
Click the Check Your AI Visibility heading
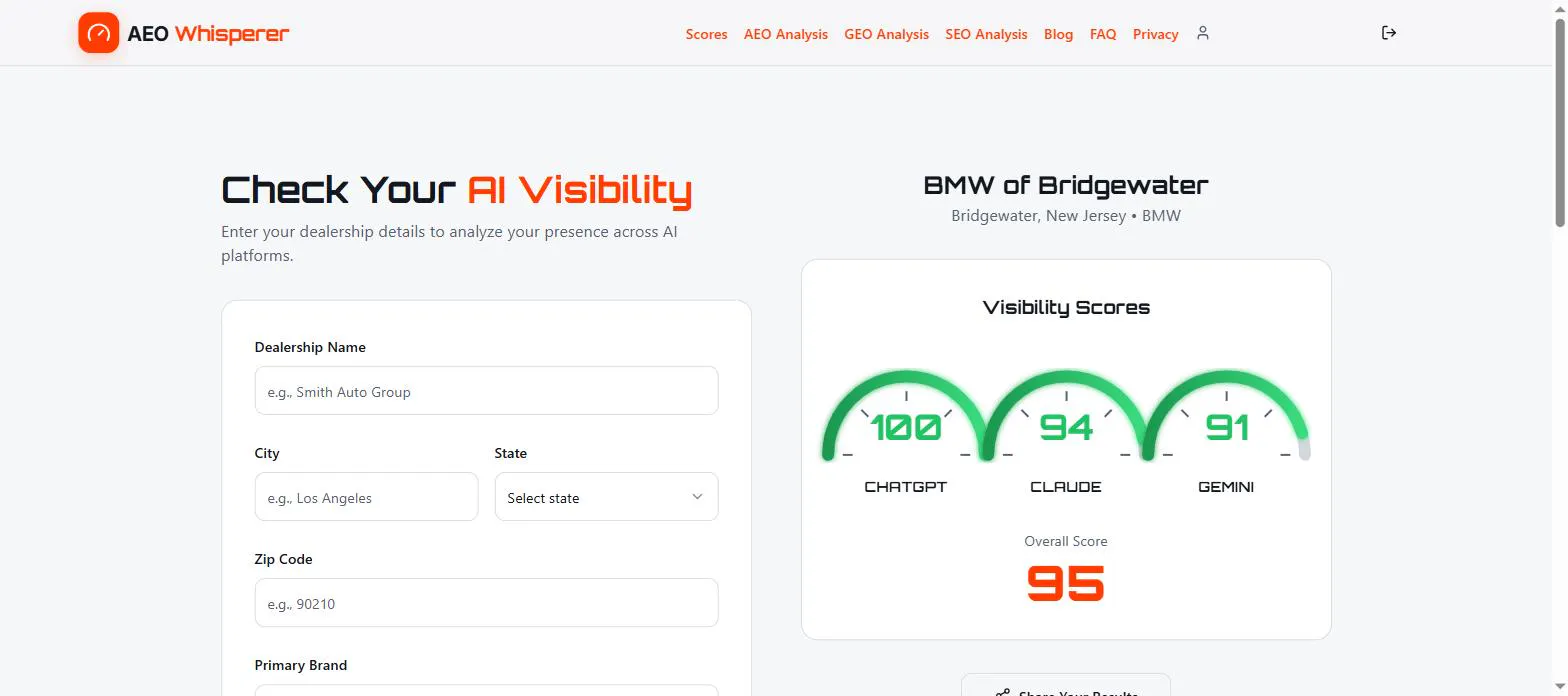click(456, 189)
